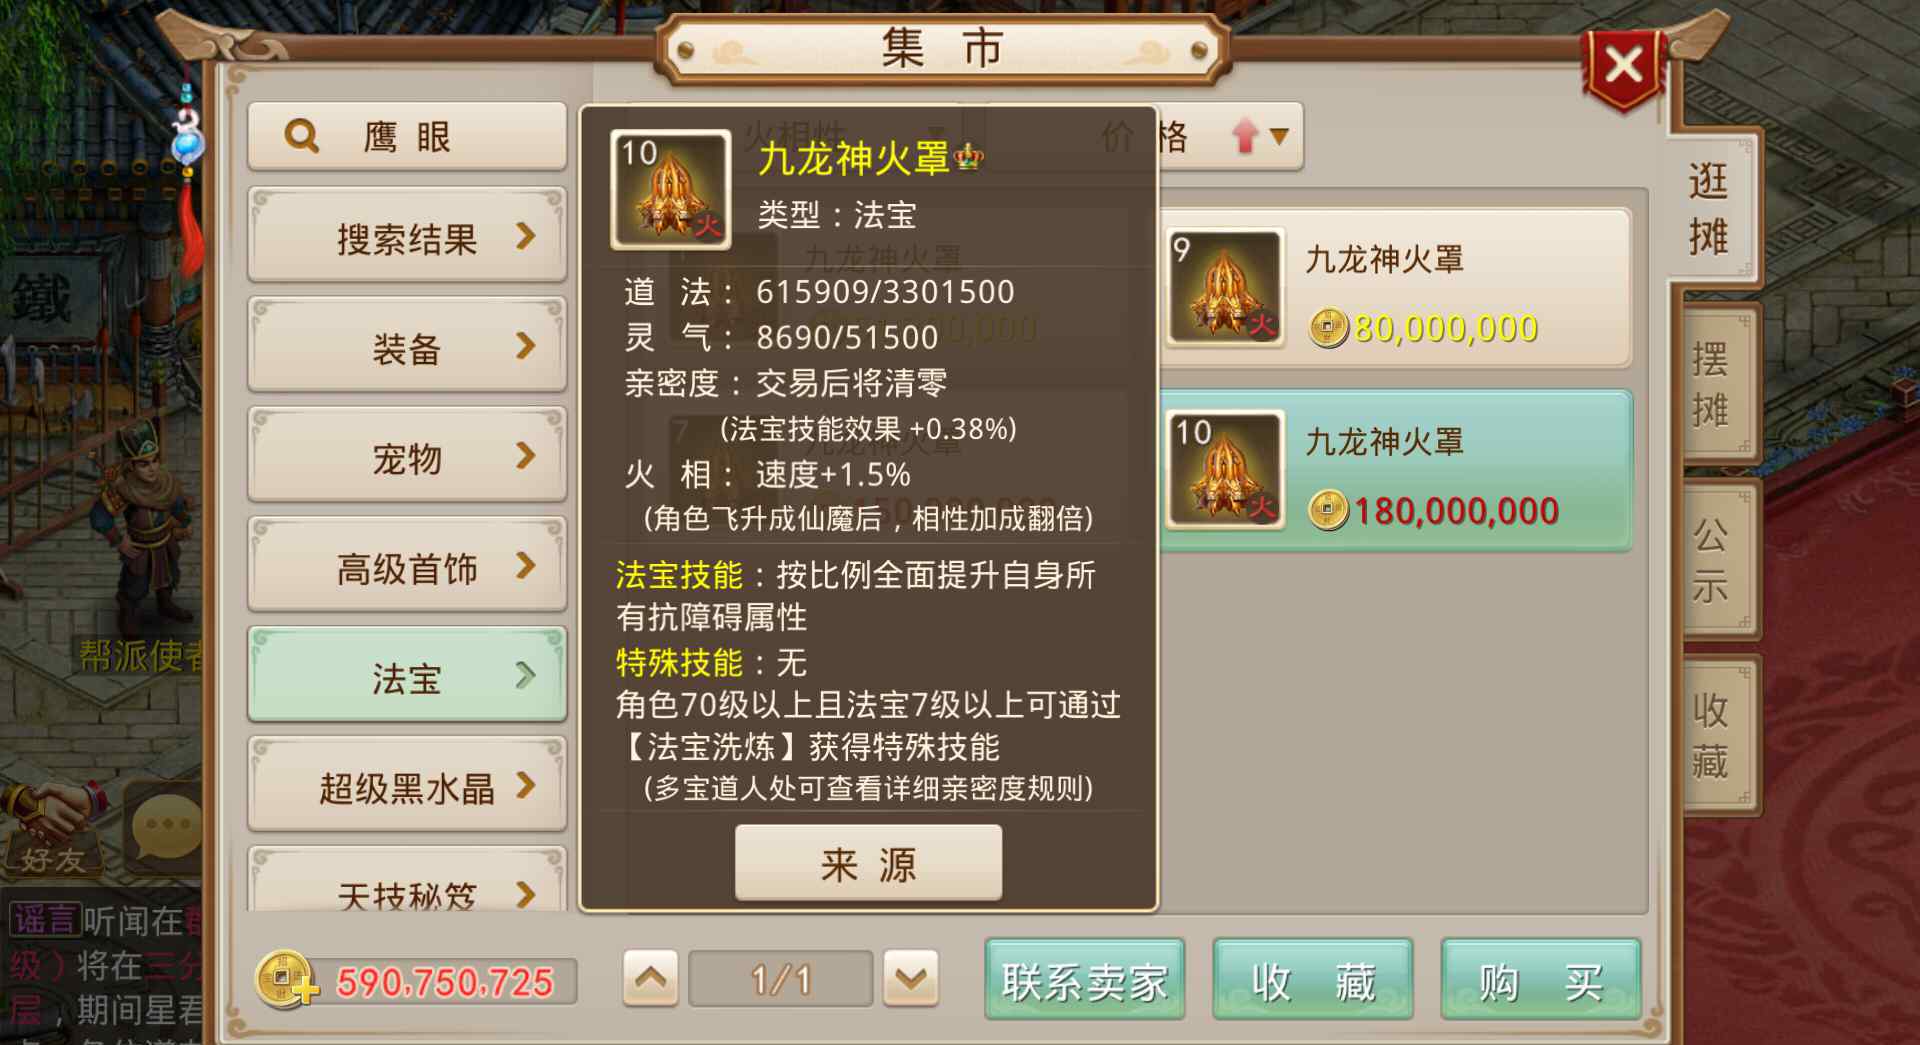This screenshot has width=1920, height=1045.
Task: Click the 联系卖家 button
Action: pos(1085,981)
